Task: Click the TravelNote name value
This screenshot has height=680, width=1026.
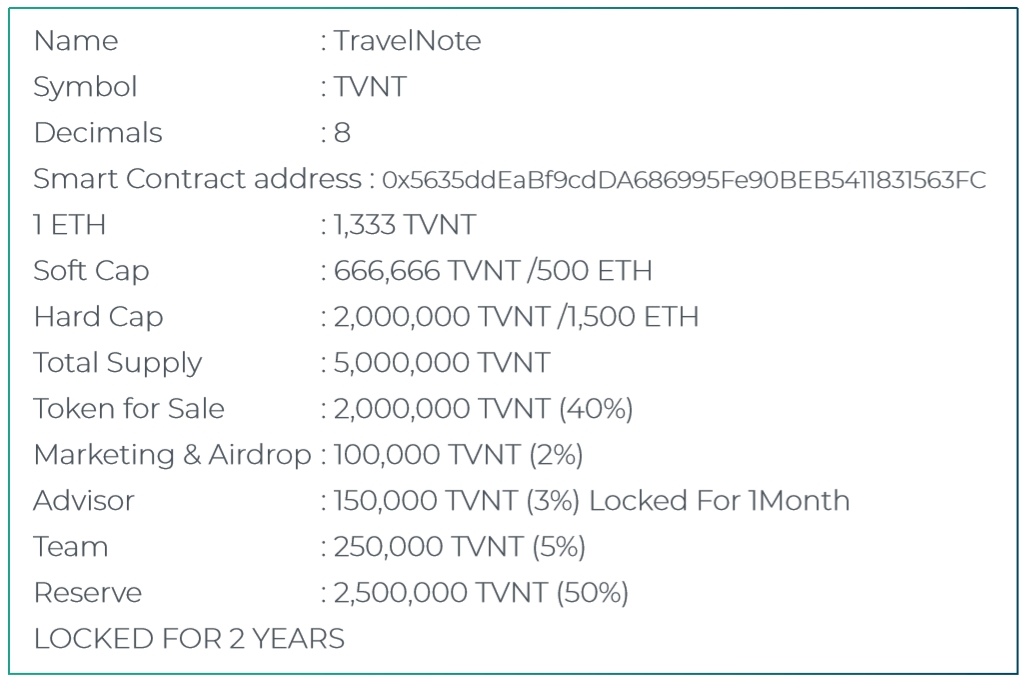Action: (407, 41)
